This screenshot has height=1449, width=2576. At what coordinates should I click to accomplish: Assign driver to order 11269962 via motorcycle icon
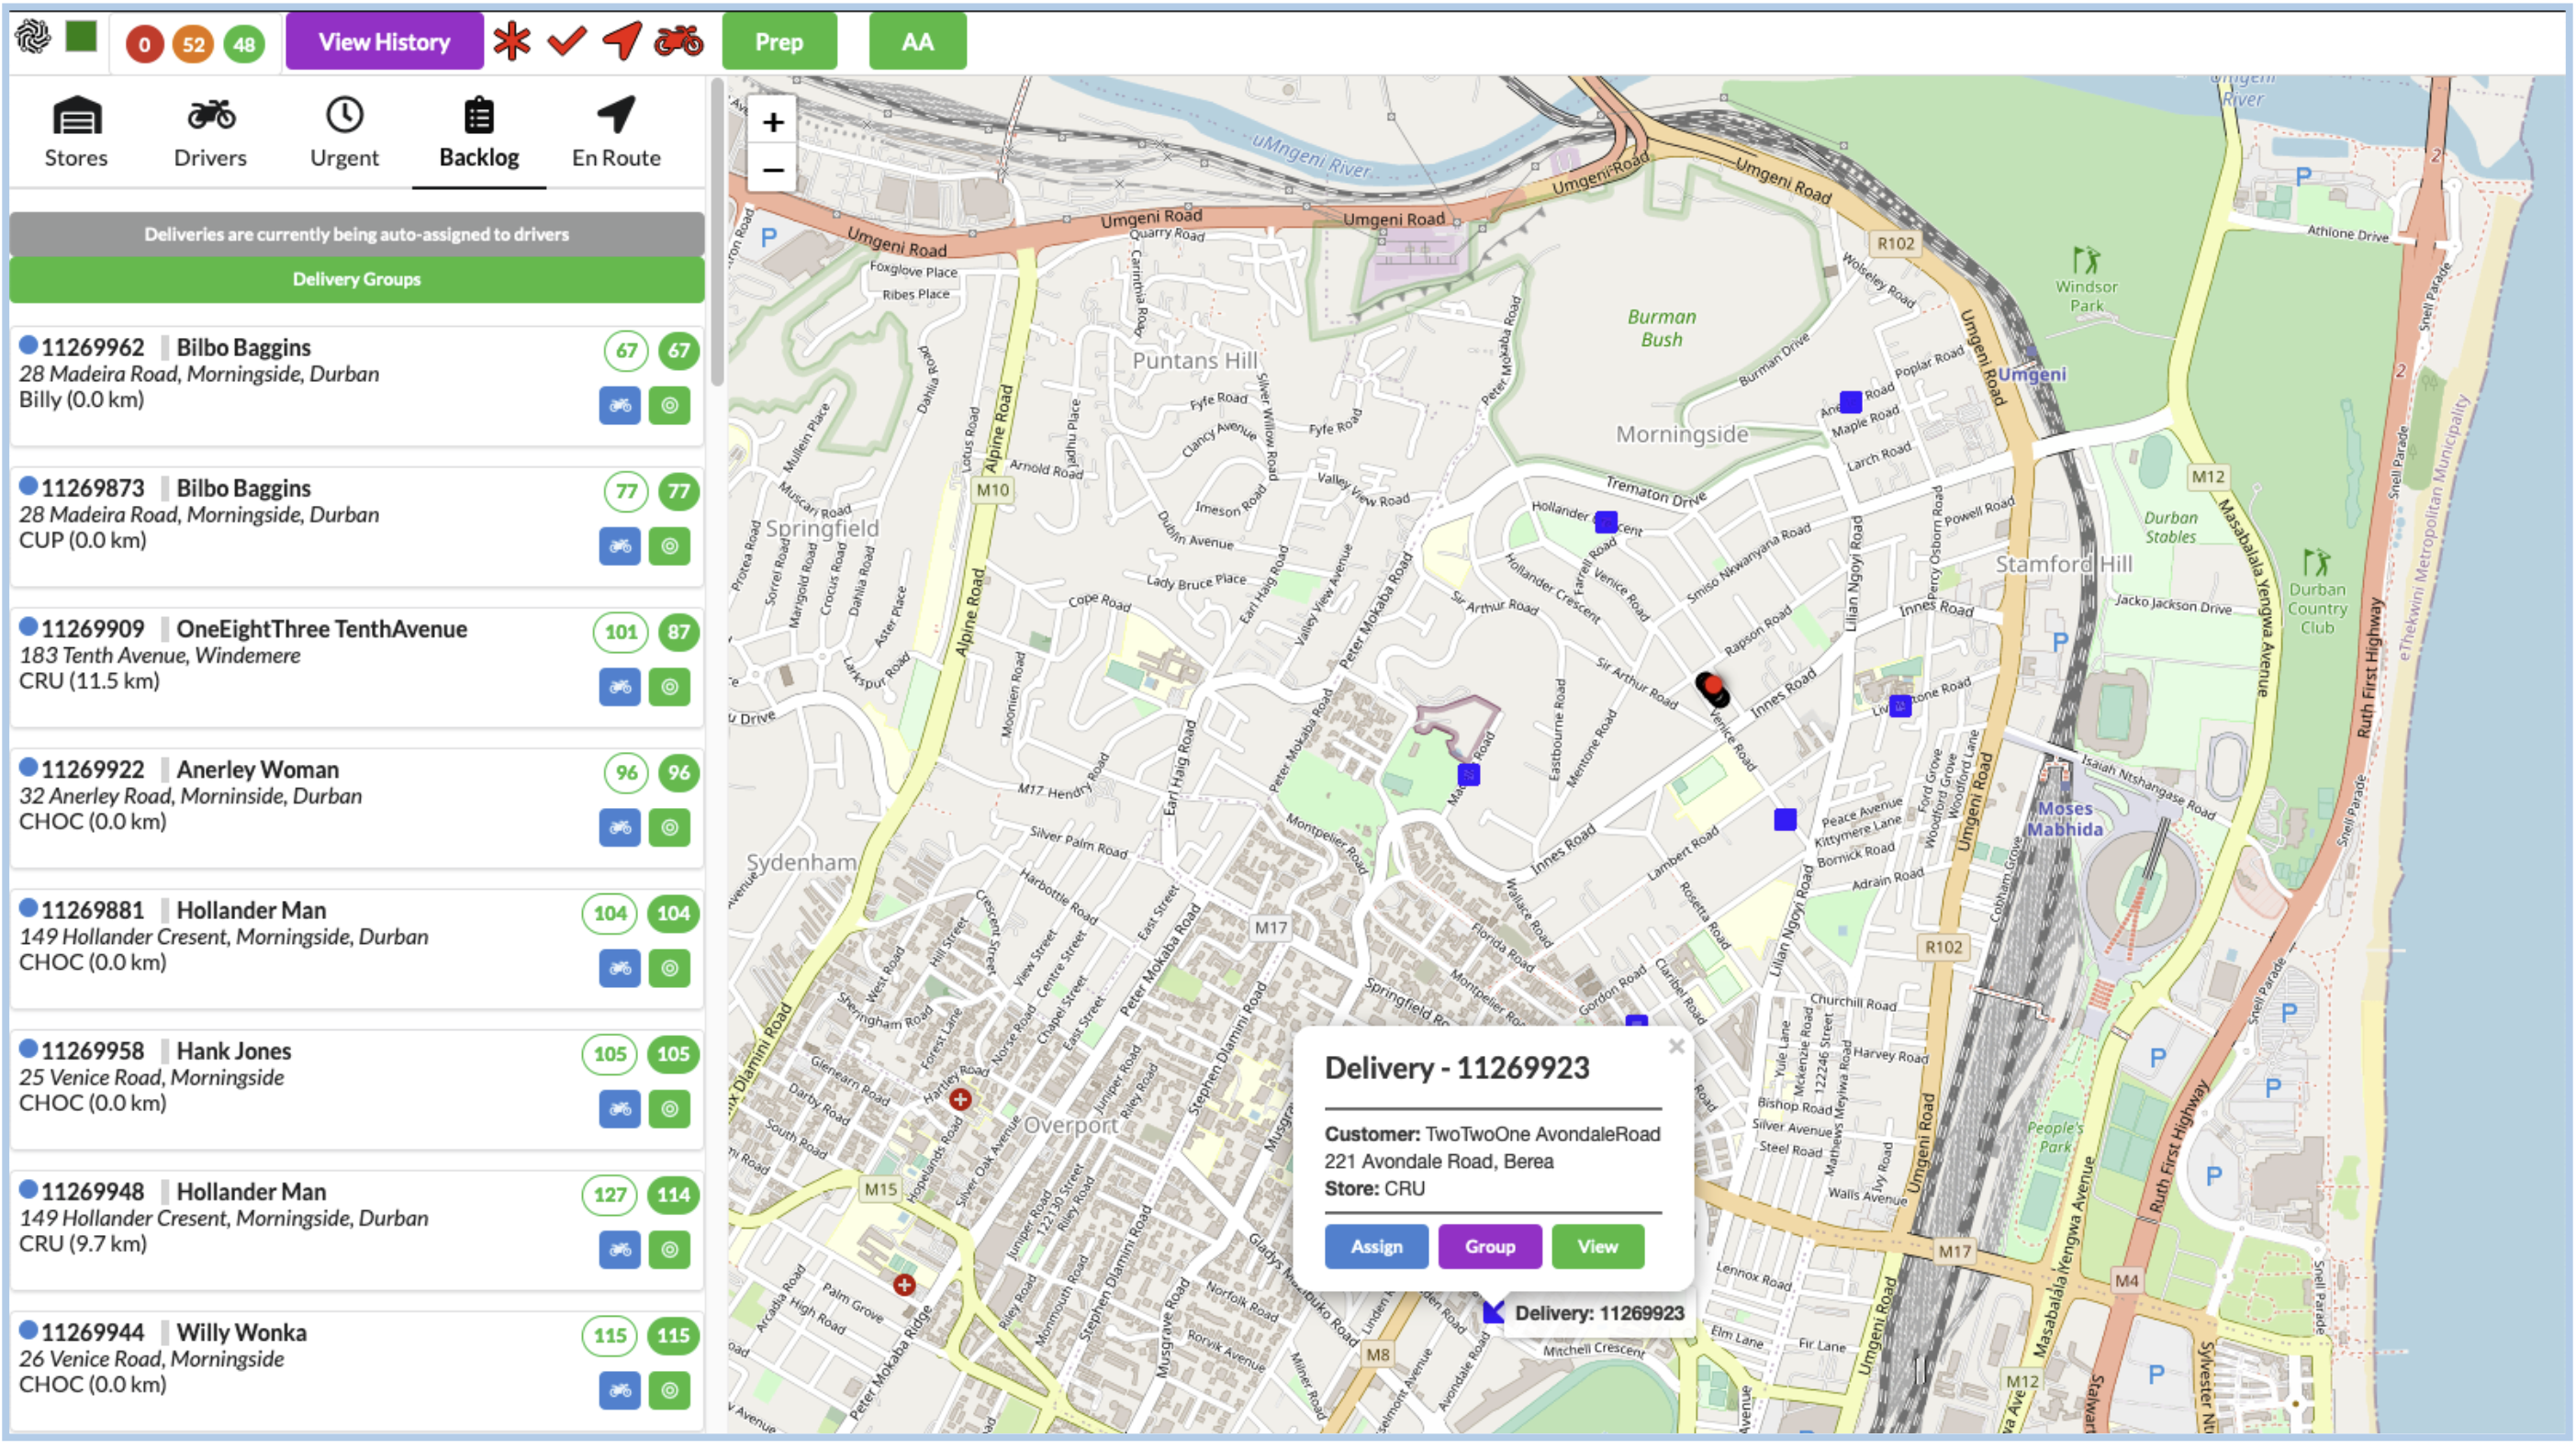coord(620,406)
